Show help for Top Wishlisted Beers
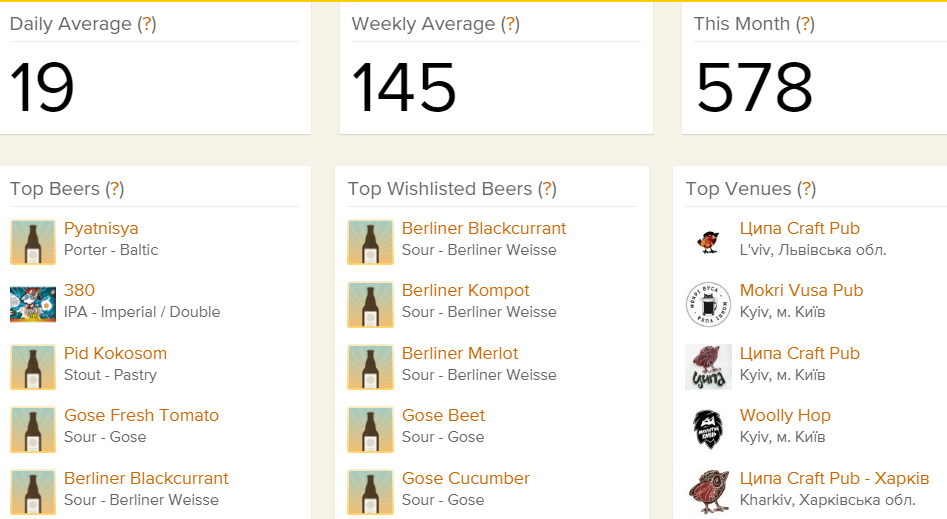The width and height of the screenshot is (947, 519). tap(547, 189)
